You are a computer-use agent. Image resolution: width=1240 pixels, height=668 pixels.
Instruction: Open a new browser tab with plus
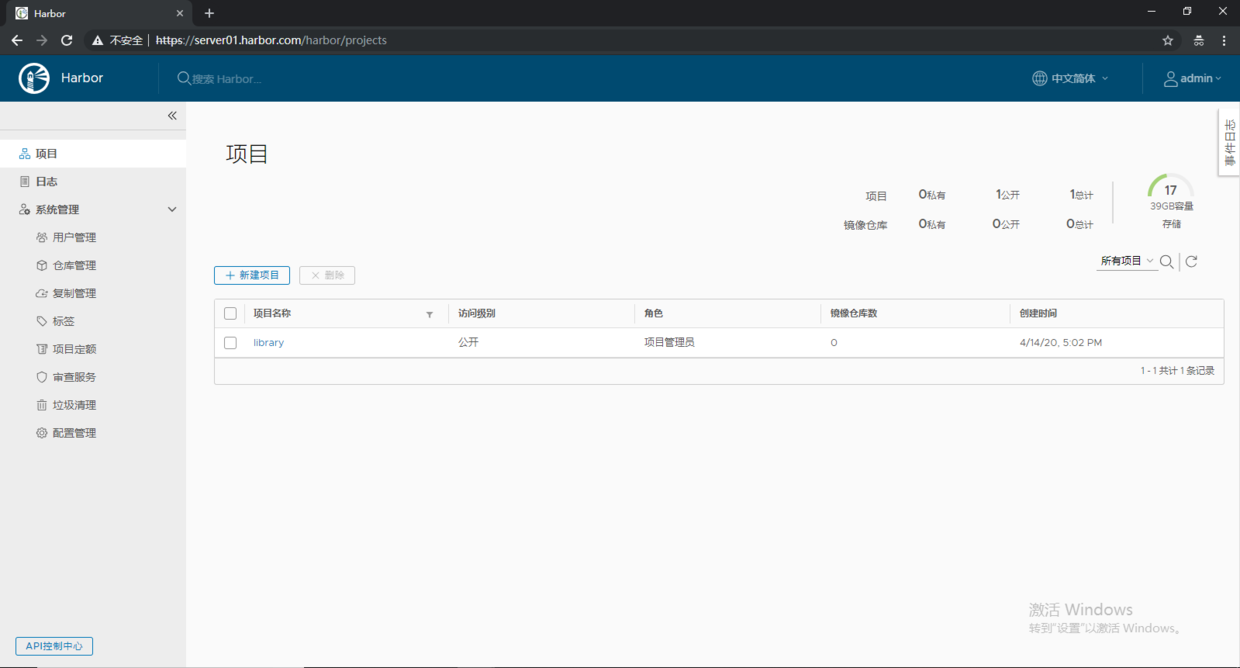(x=209, y=13)
